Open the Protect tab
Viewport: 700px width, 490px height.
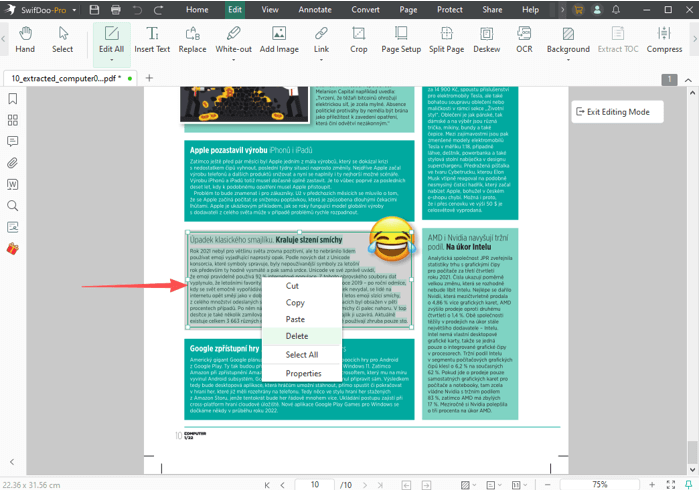tap(450, 10)
